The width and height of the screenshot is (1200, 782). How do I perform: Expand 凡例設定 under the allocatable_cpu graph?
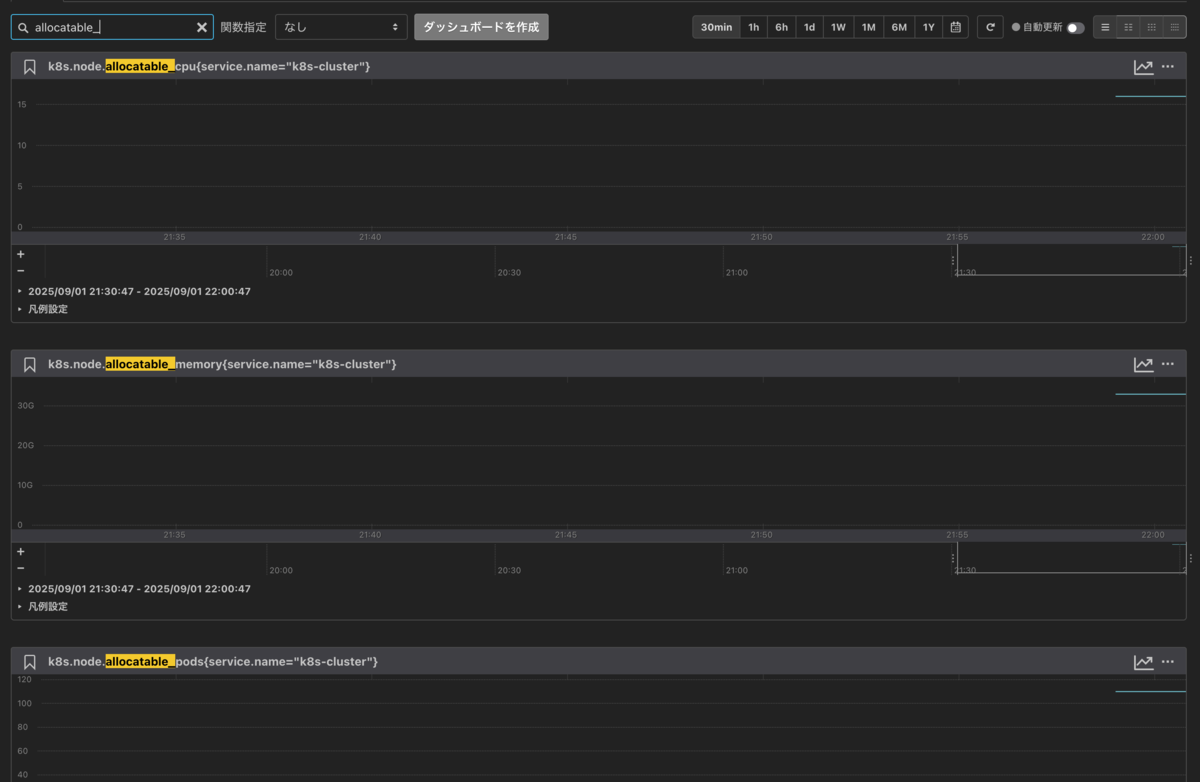tap(48, 309)
